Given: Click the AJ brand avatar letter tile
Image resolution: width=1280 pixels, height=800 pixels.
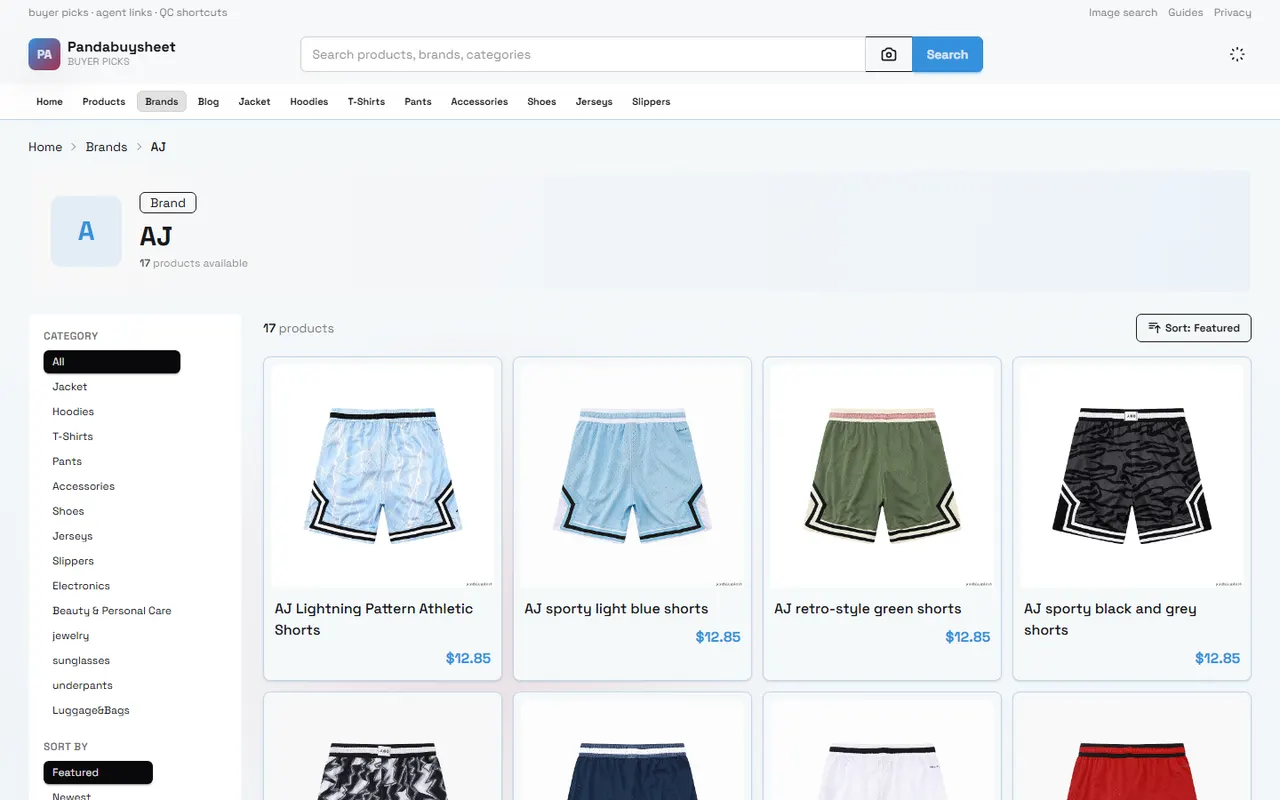Looking at the screenshot, I should pyautogui.click(x=86, y=231).
